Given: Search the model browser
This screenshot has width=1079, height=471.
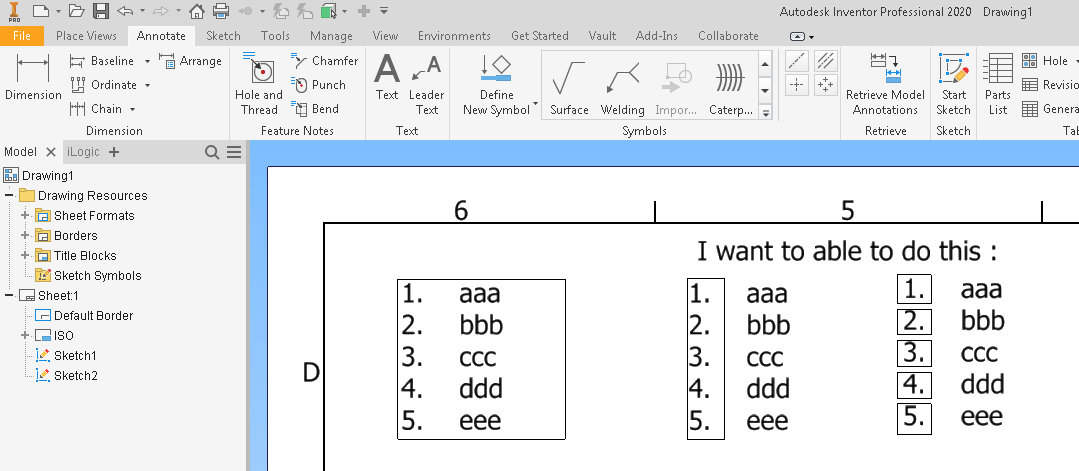Looking at the screenshot, I should point(212,152).
